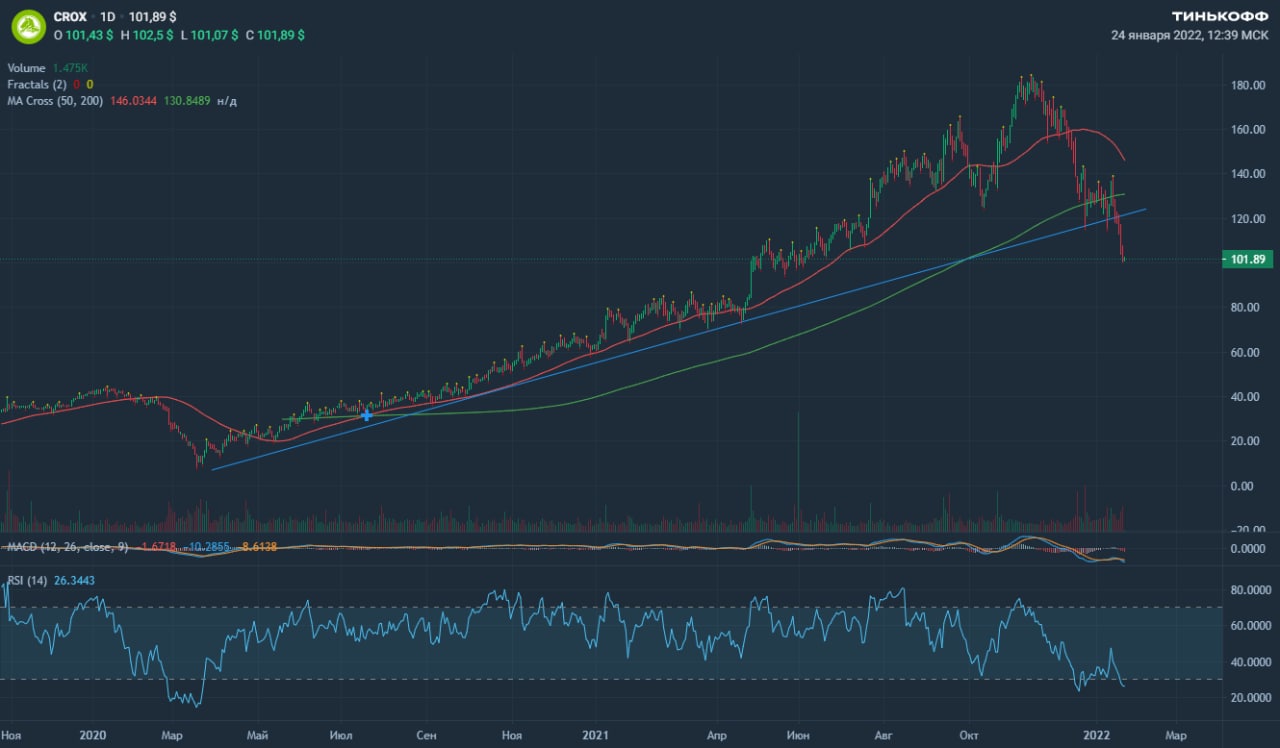Click 160.00 on the price axis
The image size is (1280, 748).
point(1249,130)
